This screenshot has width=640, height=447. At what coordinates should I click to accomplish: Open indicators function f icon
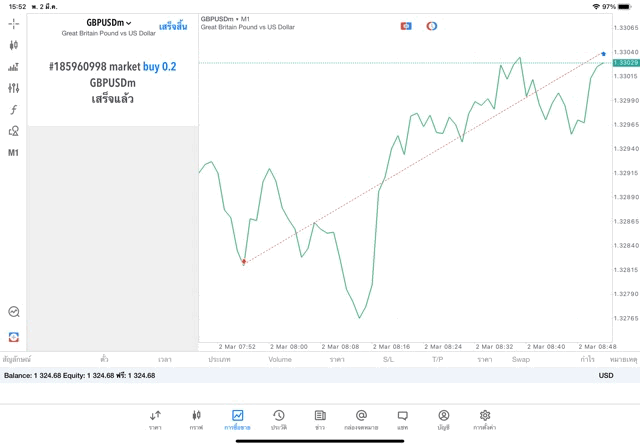[13, 109]
